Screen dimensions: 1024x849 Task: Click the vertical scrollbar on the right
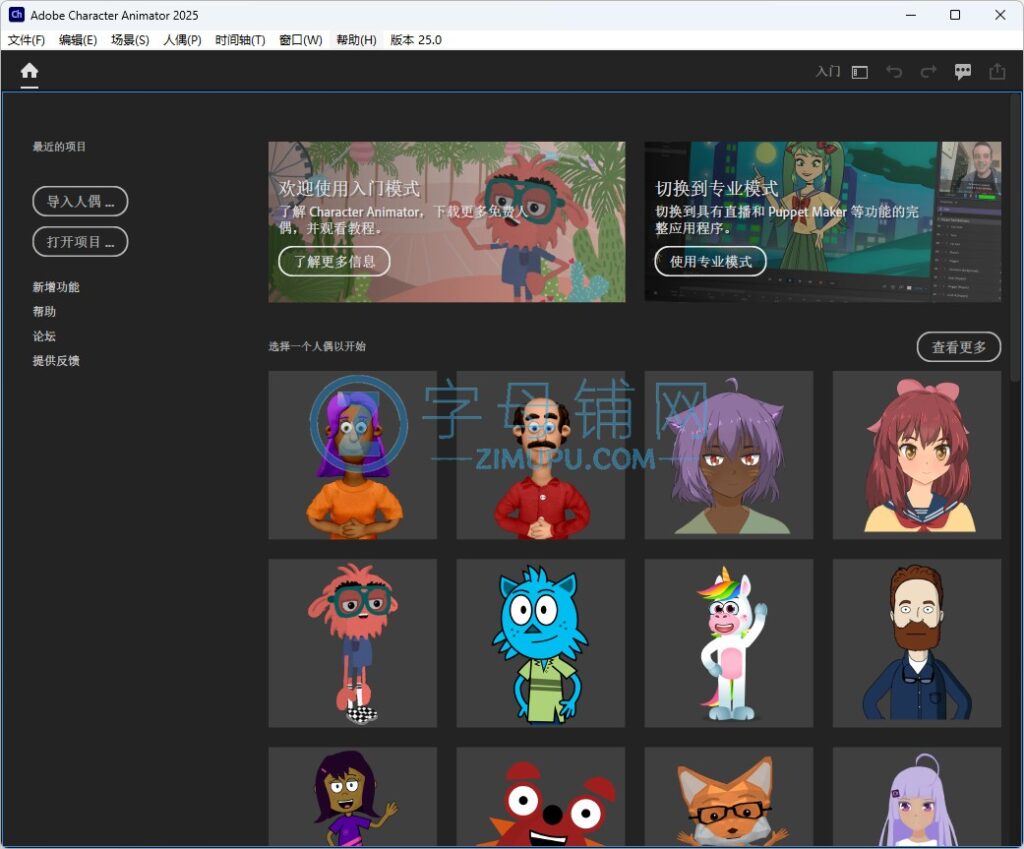[1016, 236]
